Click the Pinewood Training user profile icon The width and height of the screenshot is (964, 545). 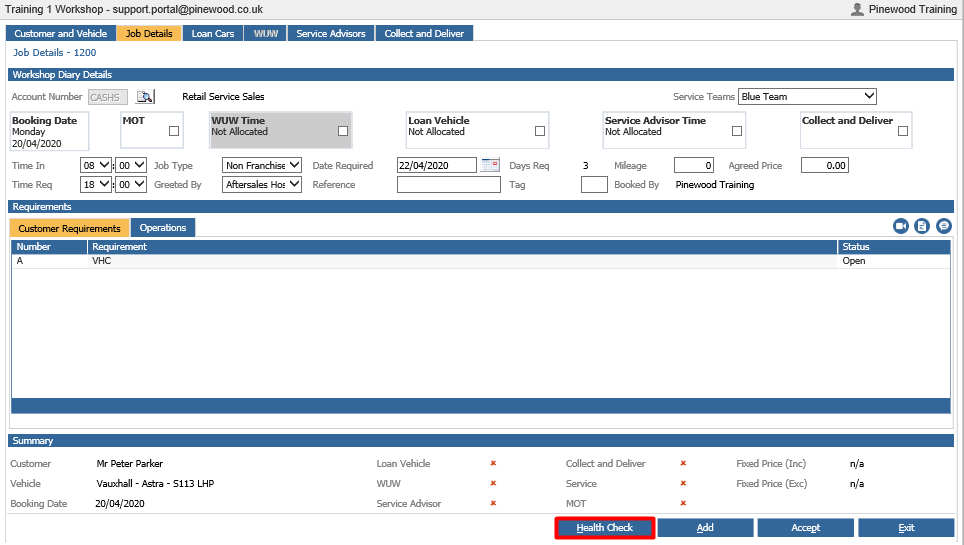(x=857, y=9)
